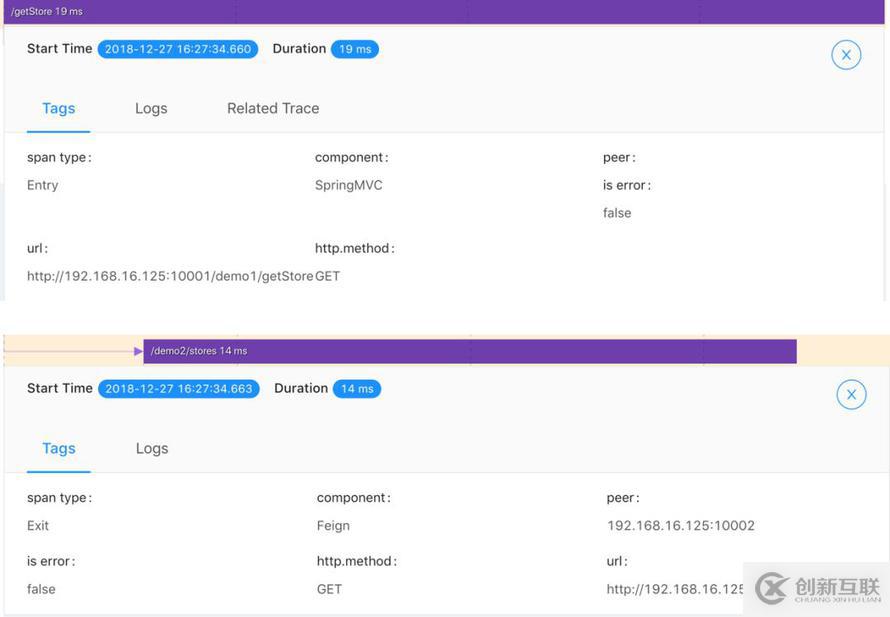Click the truncated url value in Exit span
Viewport: 890px width, 617px height.
tap(675, 589)
